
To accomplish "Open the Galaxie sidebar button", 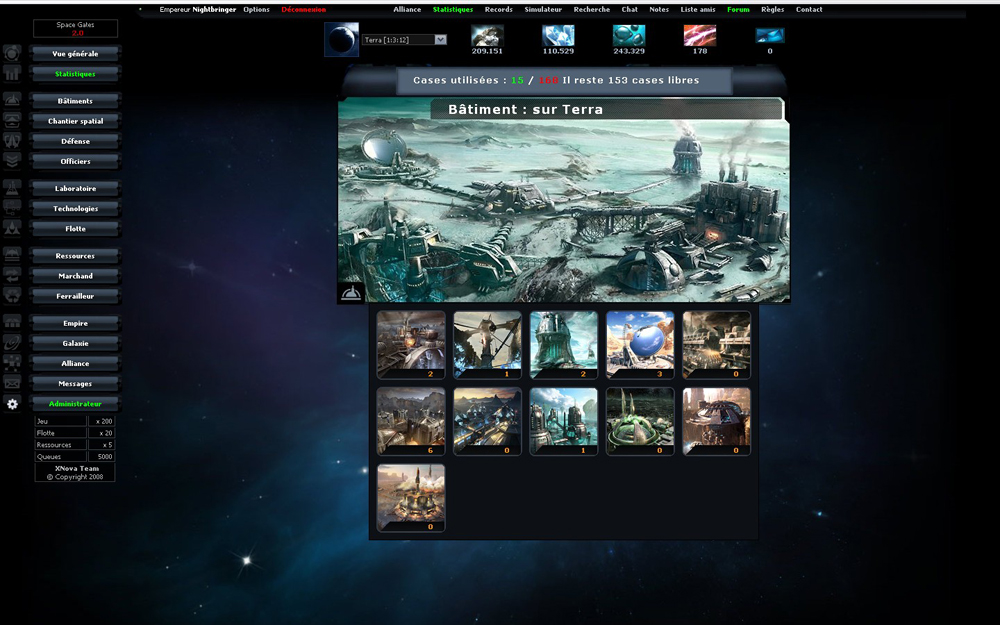I will coord(75,343).
